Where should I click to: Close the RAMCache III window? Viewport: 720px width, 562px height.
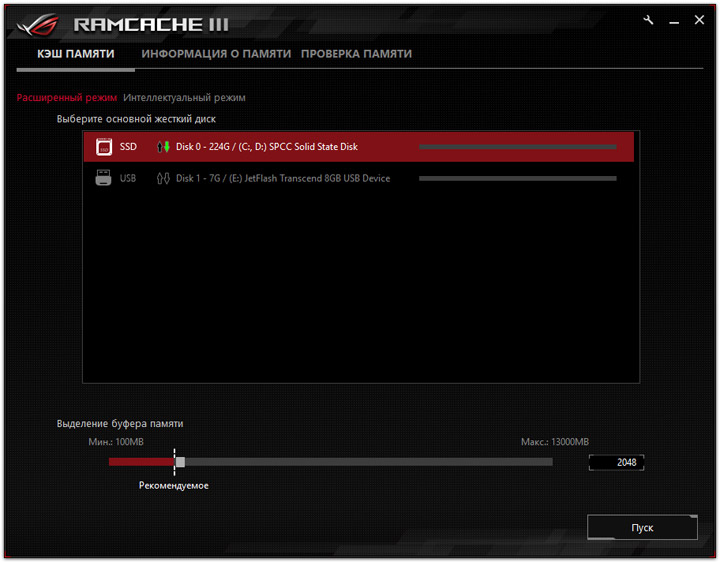(699, 20)
